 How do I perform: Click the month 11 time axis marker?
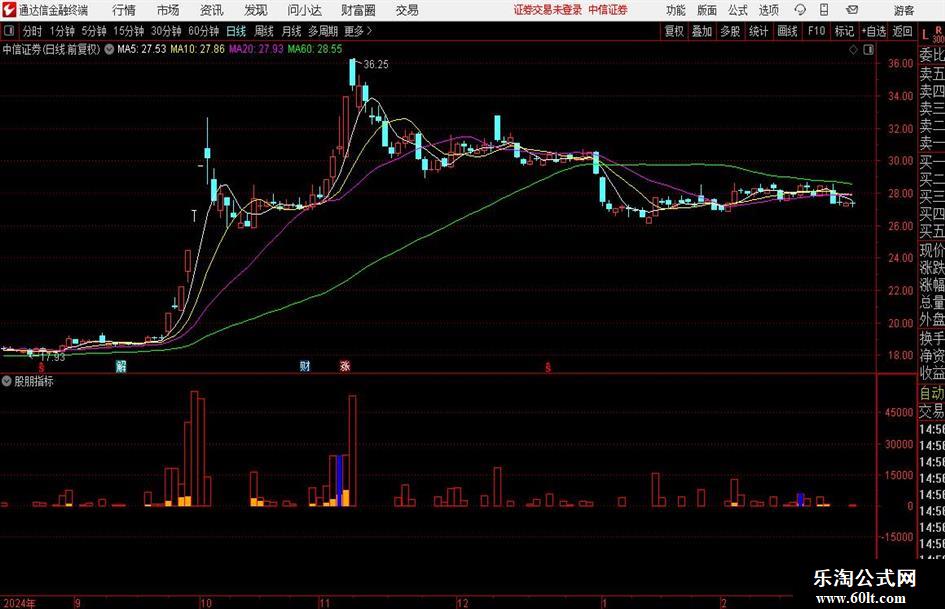coord(324,603)
